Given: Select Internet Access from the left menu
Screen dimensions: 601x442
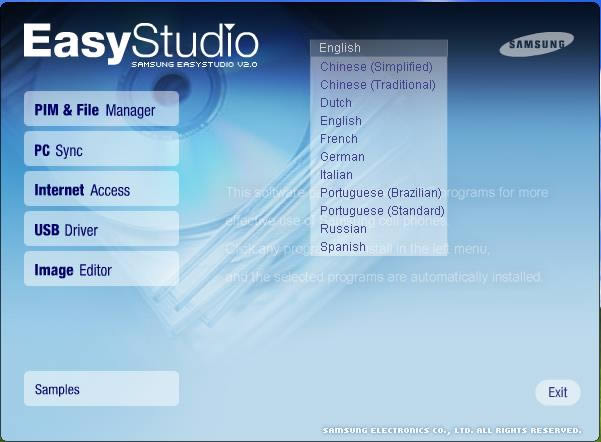Looking at the screenshot, I should point(101,189).
